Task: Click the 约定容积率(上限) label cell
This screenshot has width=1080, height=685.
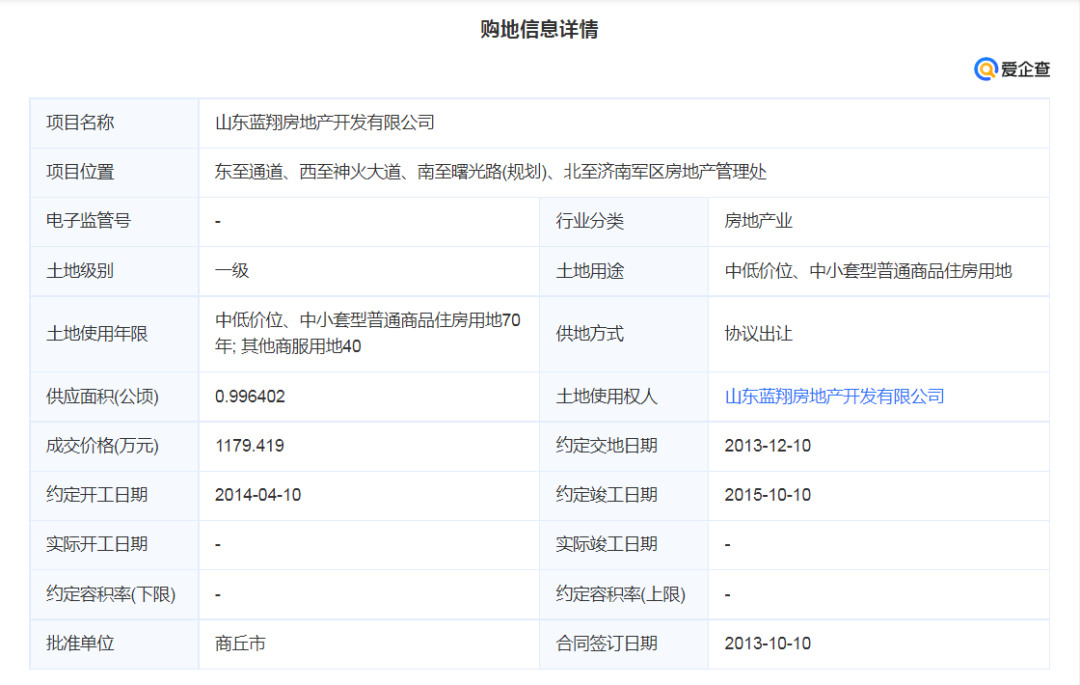Action: [x=620, y=594]
